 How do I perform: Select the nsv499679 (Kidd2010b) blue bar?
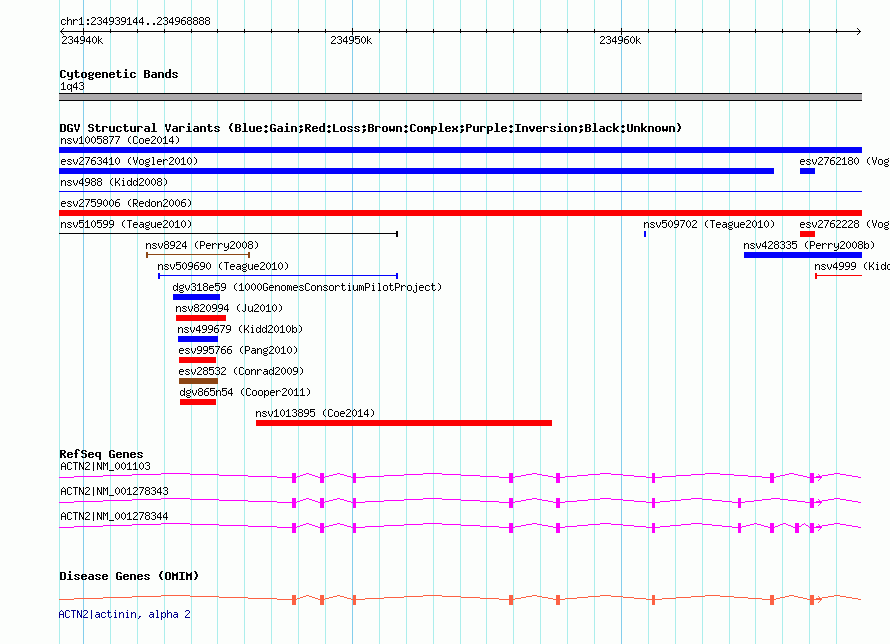(198, 339)
